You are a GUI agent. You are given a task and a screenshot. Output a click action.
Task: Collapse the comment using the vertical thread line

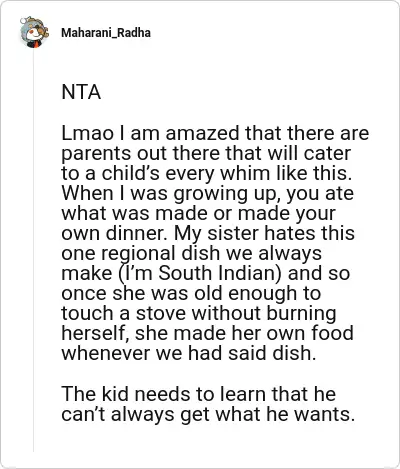(x=33, y=250)
